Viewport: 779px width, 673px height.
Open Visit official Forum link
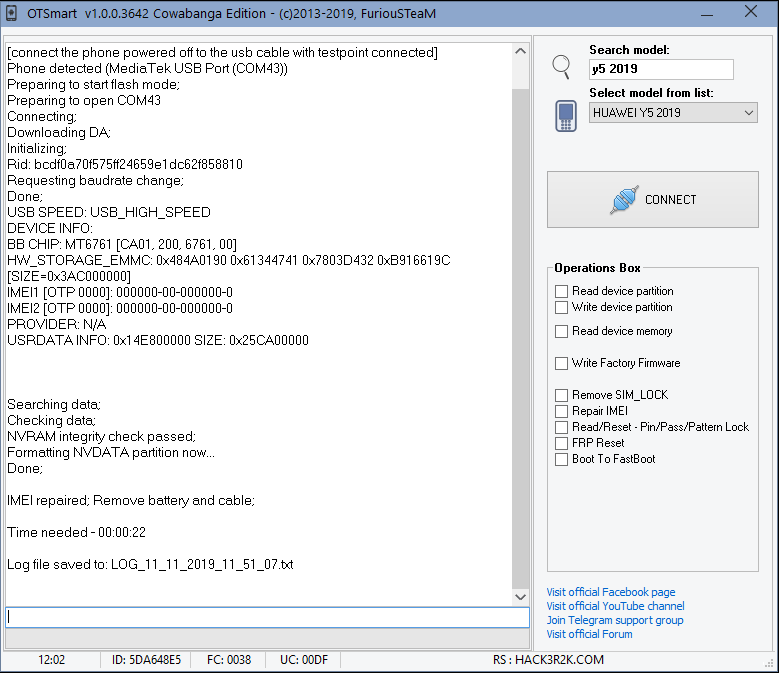[589, 634]
